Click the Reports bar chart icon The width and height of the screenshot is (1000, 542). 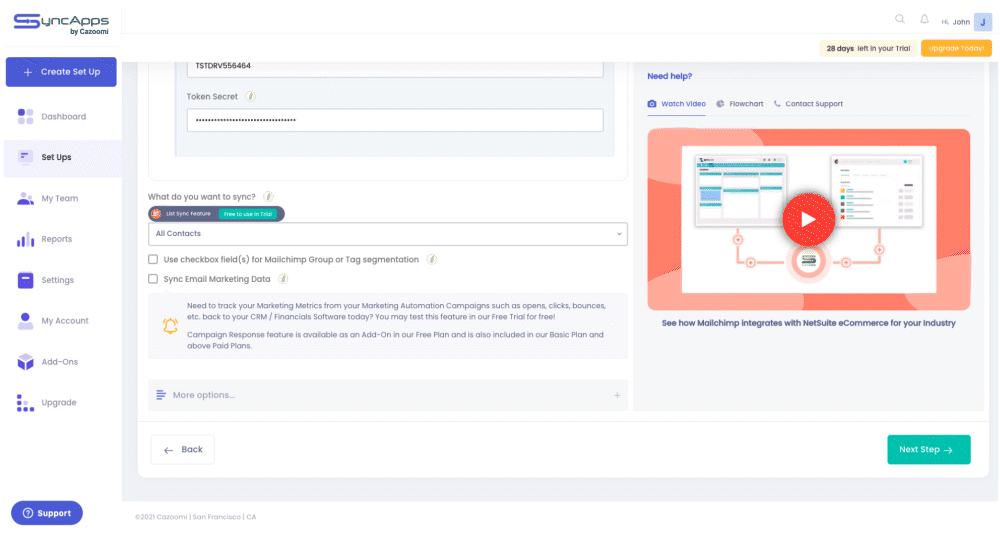26,239
